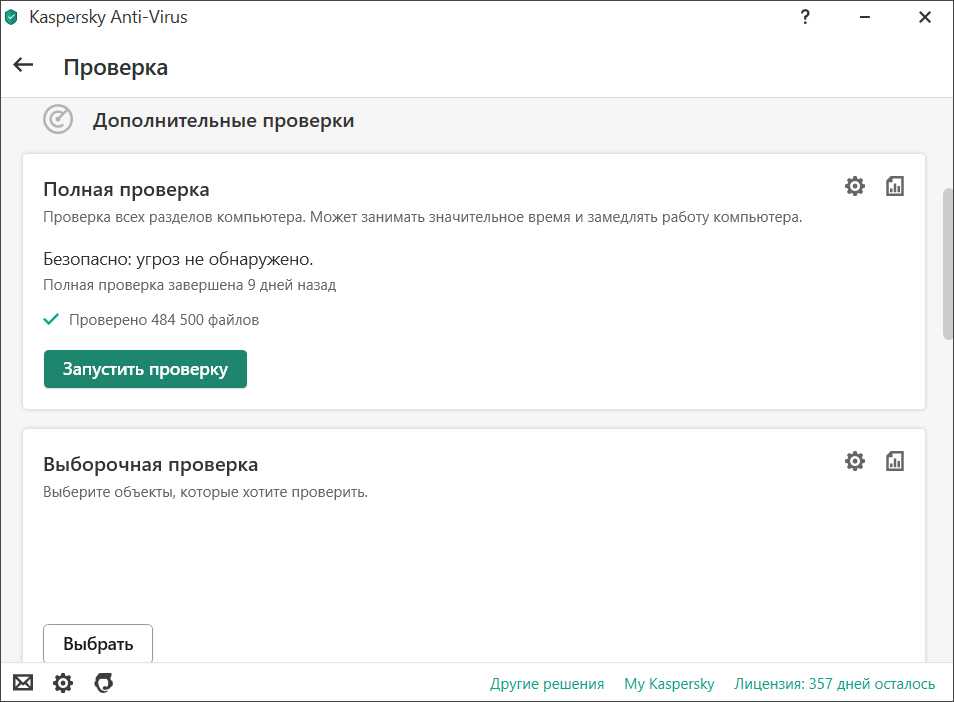View the report icon for Выборочная проверка

pos(895,461)
